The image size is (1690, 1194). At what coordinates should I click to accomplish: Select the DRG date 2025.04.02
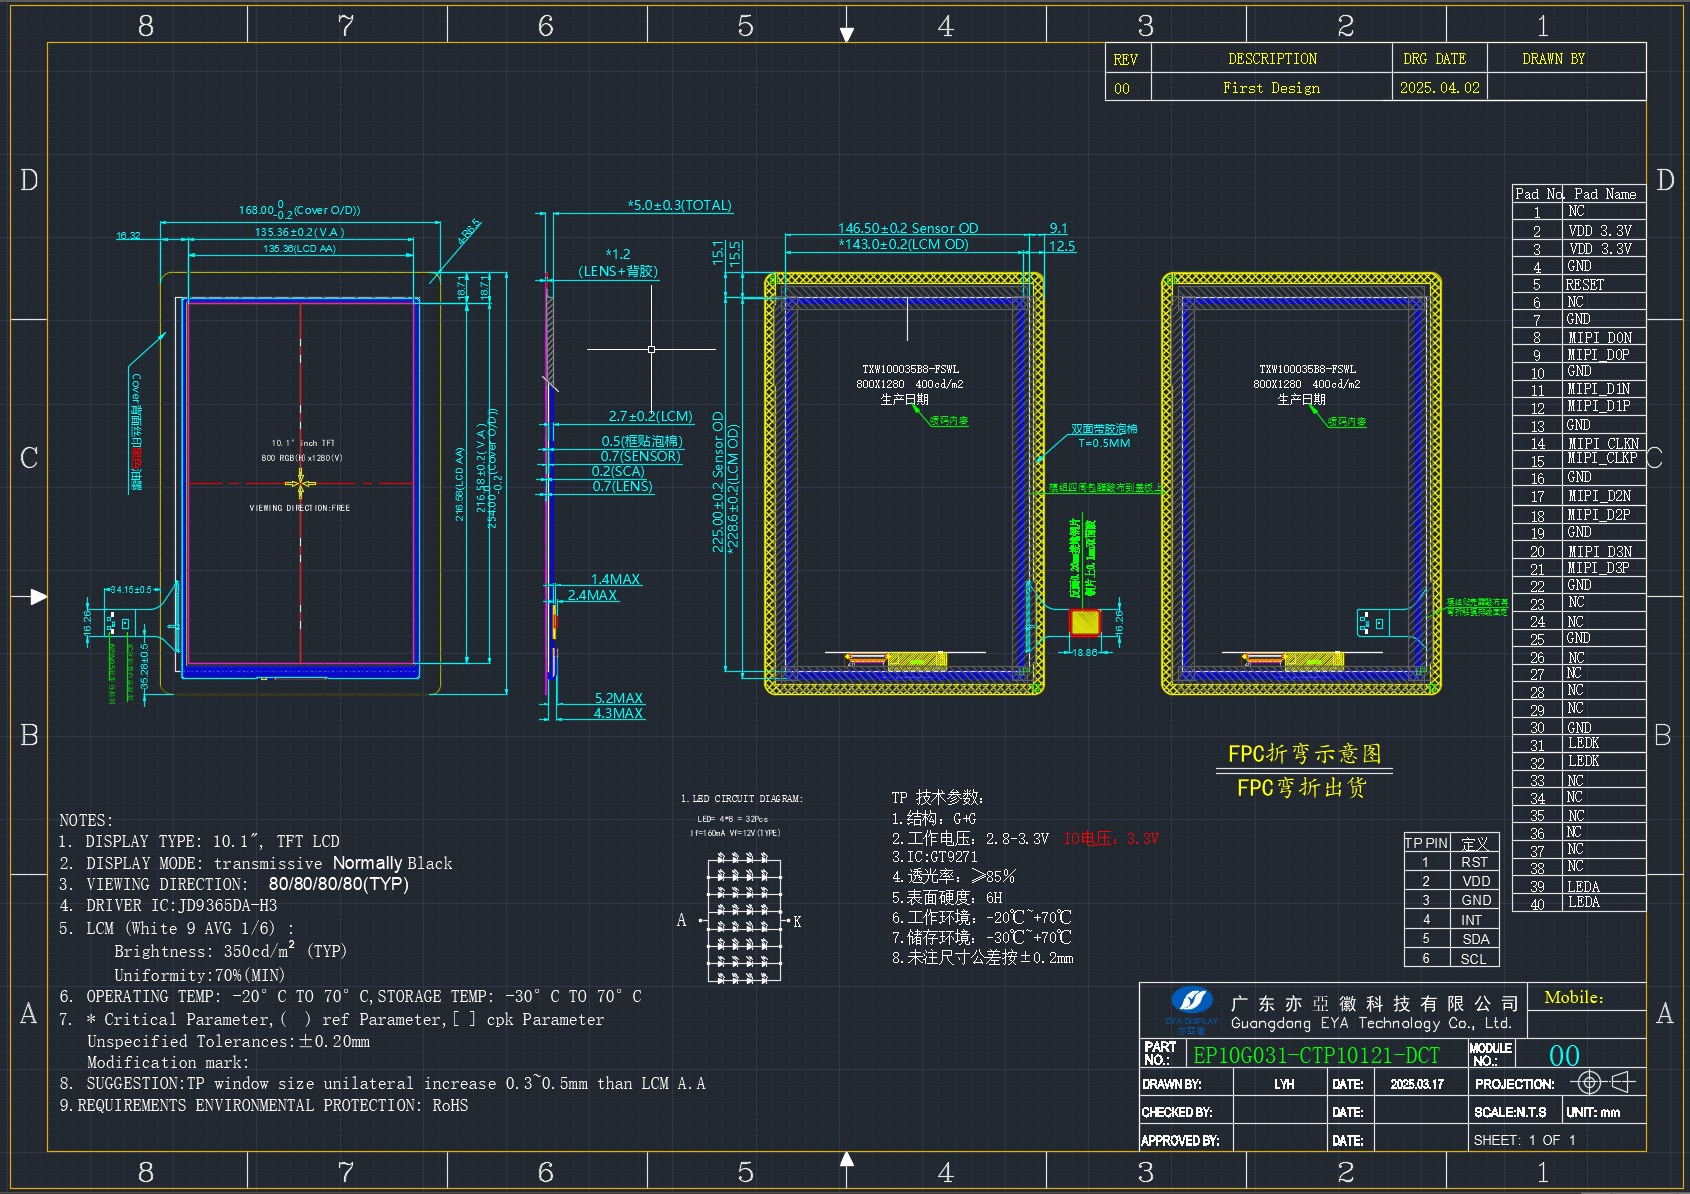coord(1439,88)
